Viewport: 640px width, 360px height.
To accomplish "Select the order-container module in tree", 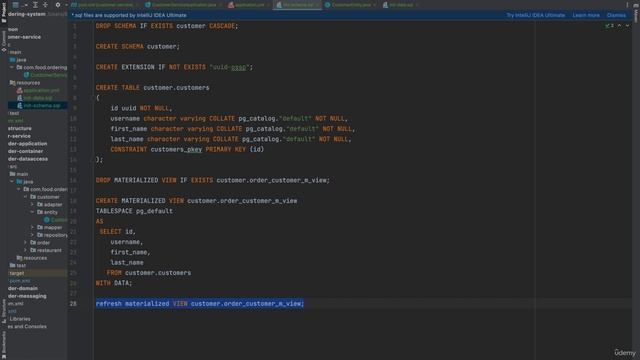I will click(25, 151).
